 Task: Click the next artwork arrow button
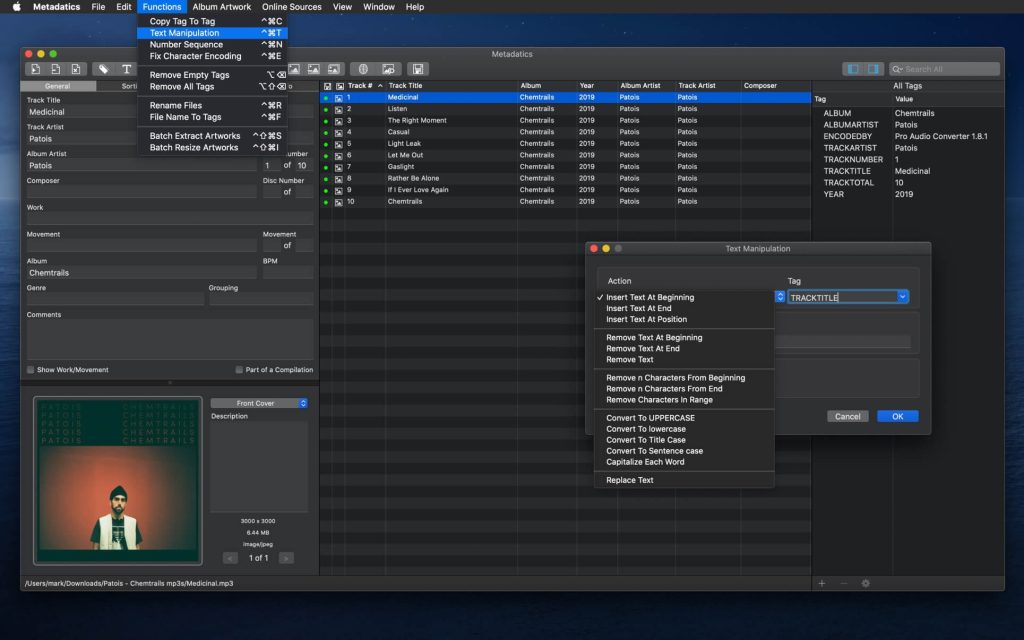point(286,558)
